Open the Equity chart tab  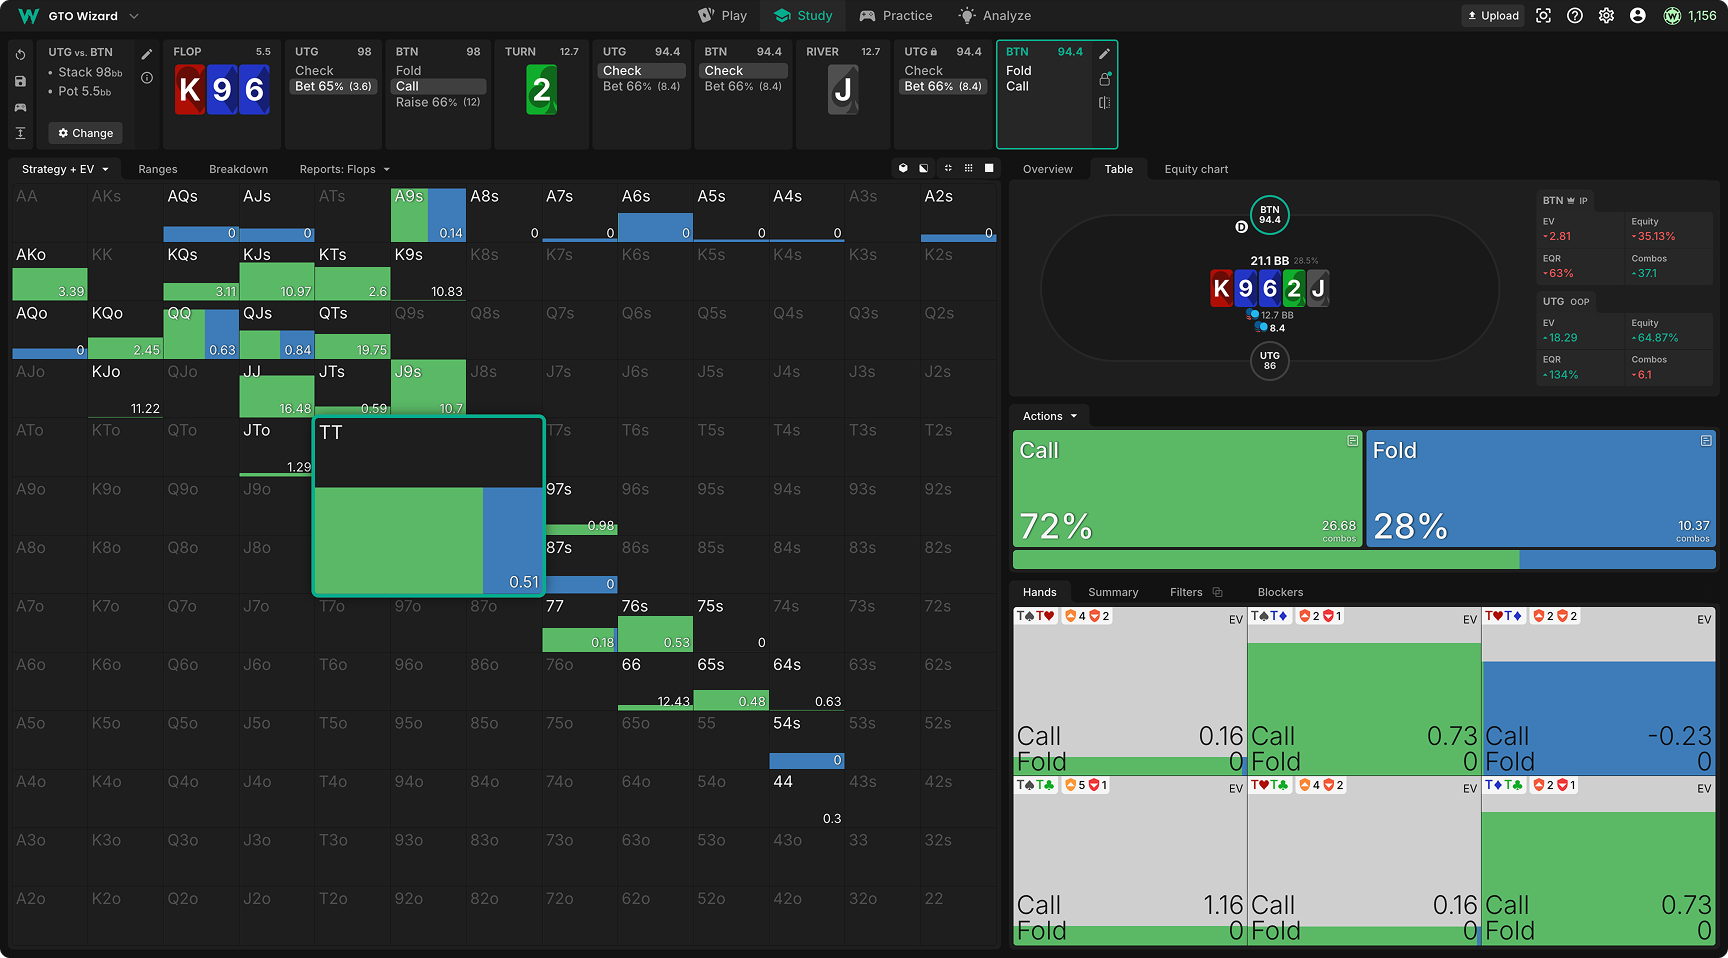click(1196, 169)
